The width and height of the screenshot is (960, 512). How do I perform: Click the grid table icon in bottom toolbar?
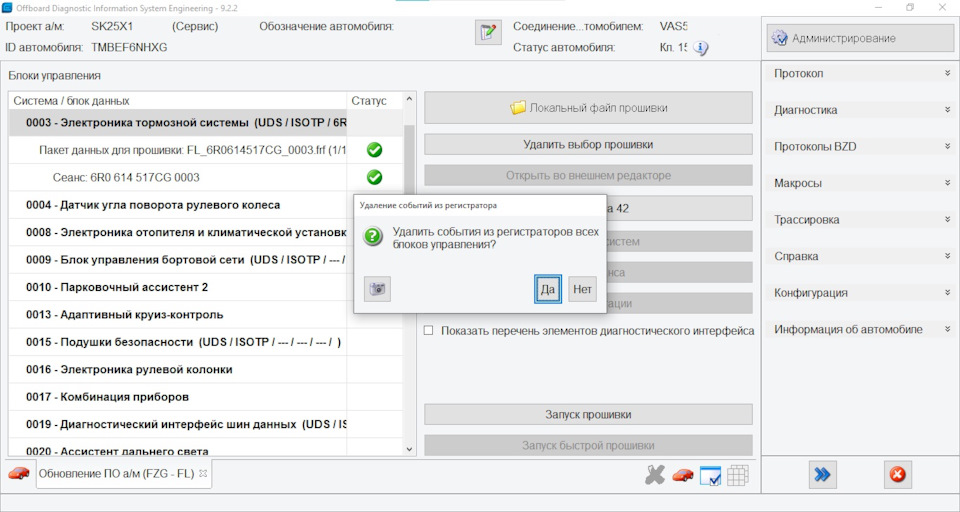(738, 475)
